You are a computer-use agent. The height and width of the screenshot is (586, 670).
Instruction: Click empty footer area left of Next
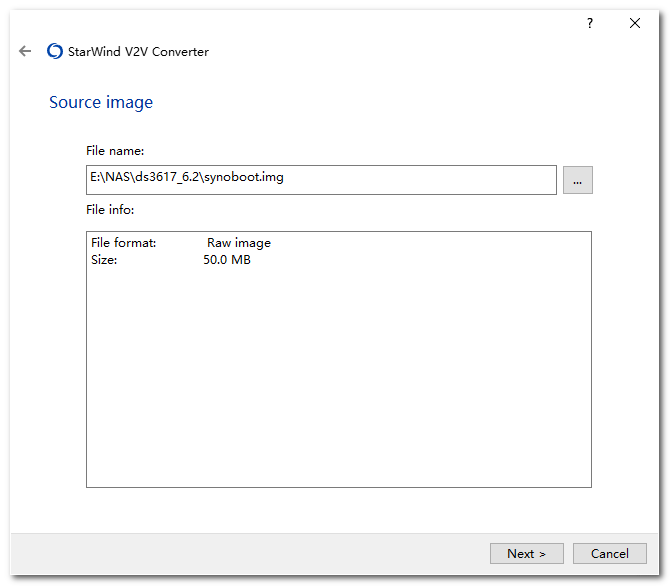tap(250, 553)
